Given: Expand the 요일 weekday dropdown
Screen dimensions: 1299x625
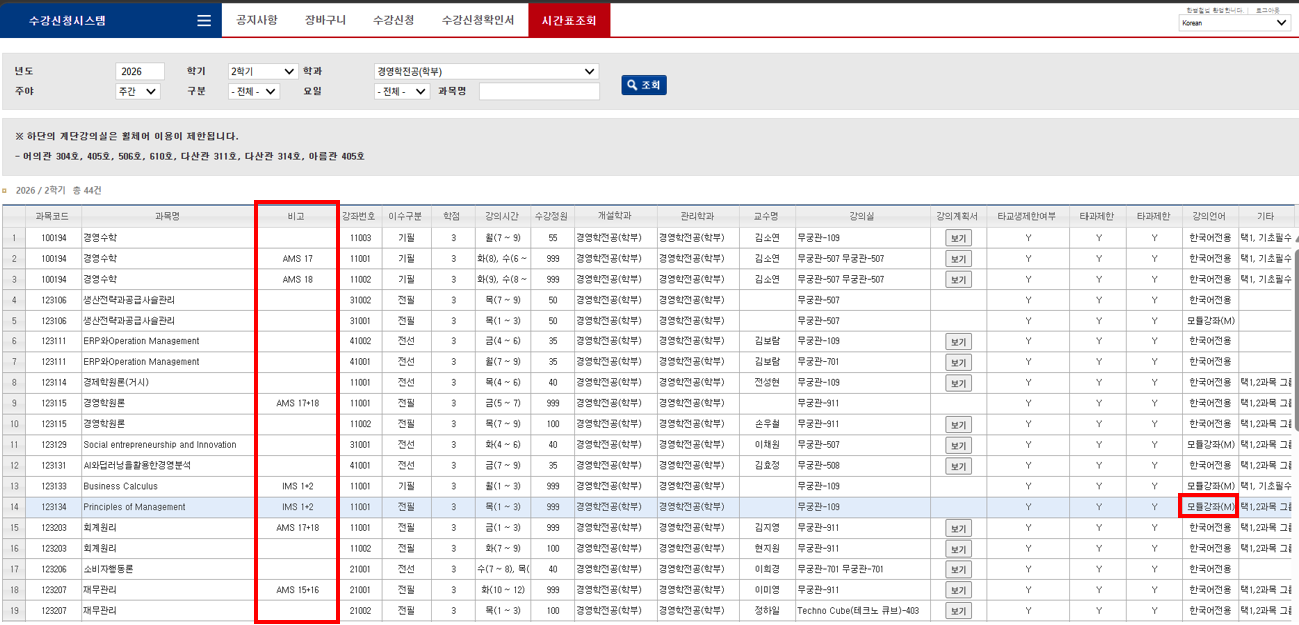Looking at the screenshot, I should 402,91.
